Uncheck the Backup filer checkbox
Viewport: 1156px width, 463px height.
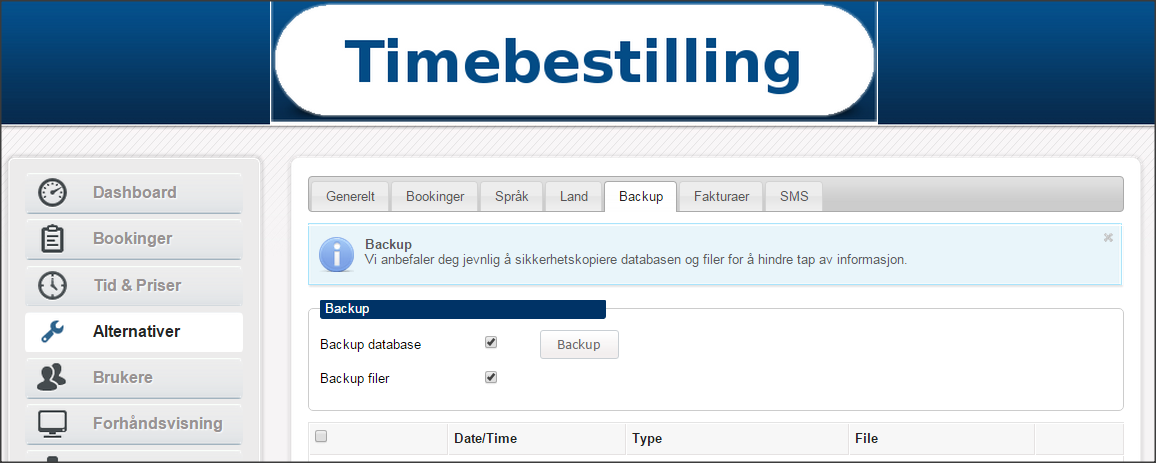pyautogui.click(x=491, y=377)
